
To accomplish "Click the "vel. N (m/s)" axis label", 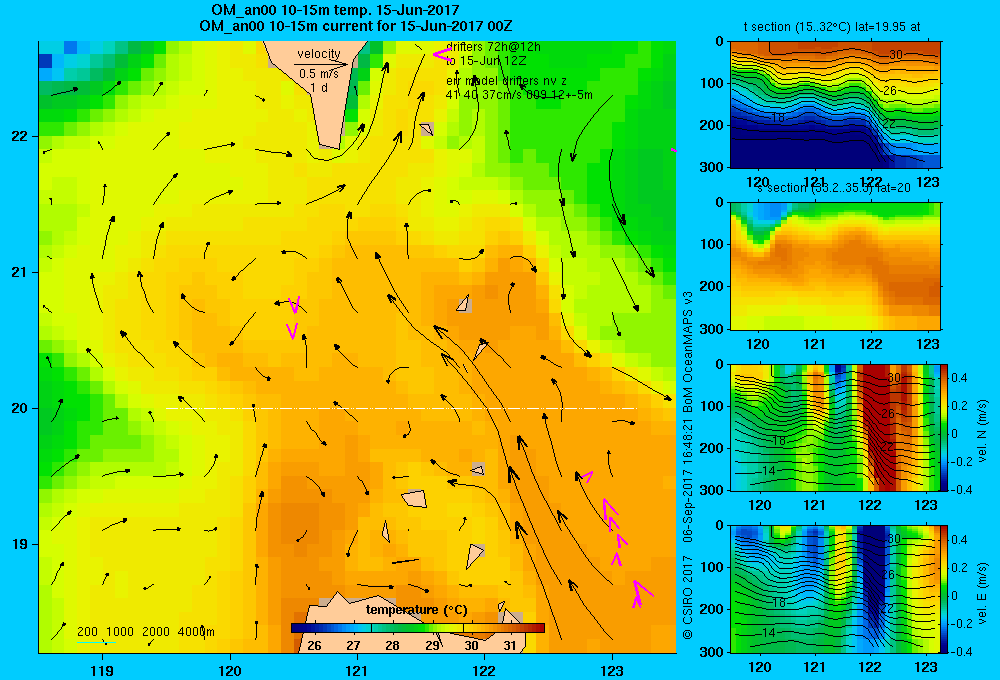I will pos(982,431).
